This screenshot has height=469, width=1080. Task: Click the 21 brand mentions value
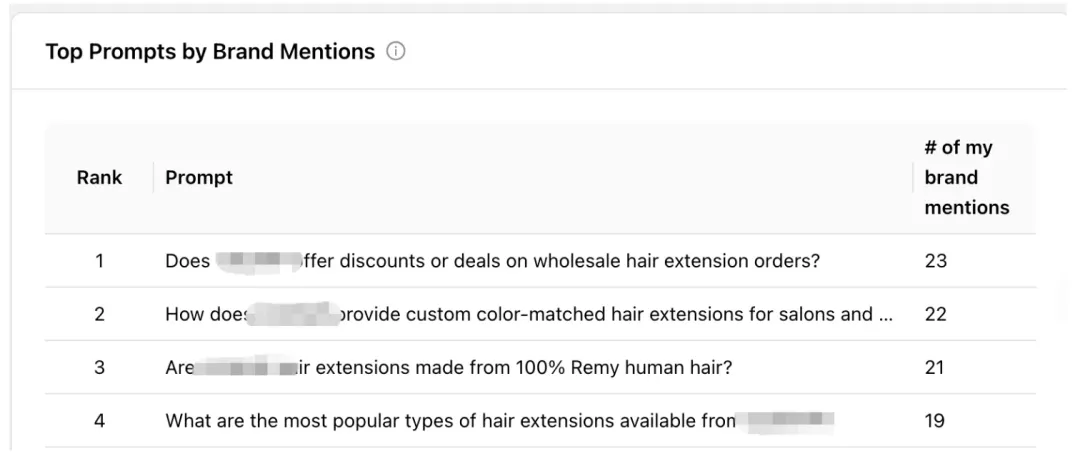[x=935, y=368]
